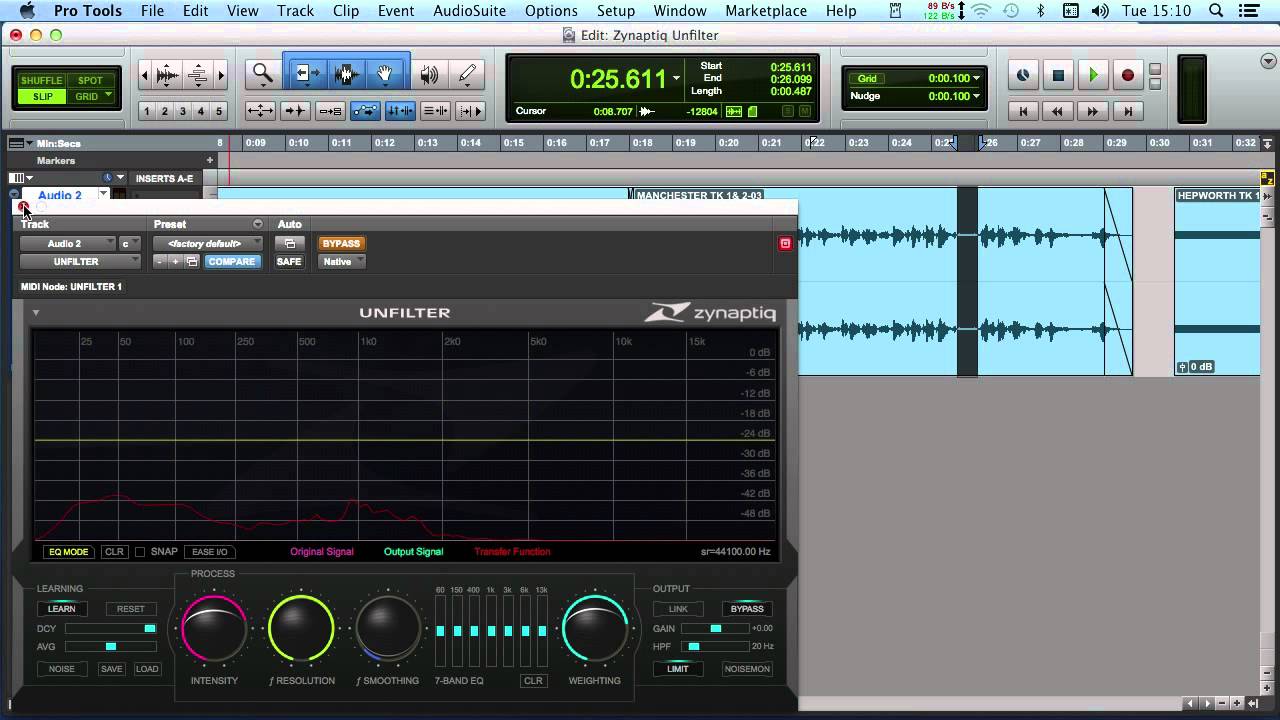This screenshot has width=1280, height=720.
Task: Click the volume icon in macOS menu bar
Action: coord(1101,11)
